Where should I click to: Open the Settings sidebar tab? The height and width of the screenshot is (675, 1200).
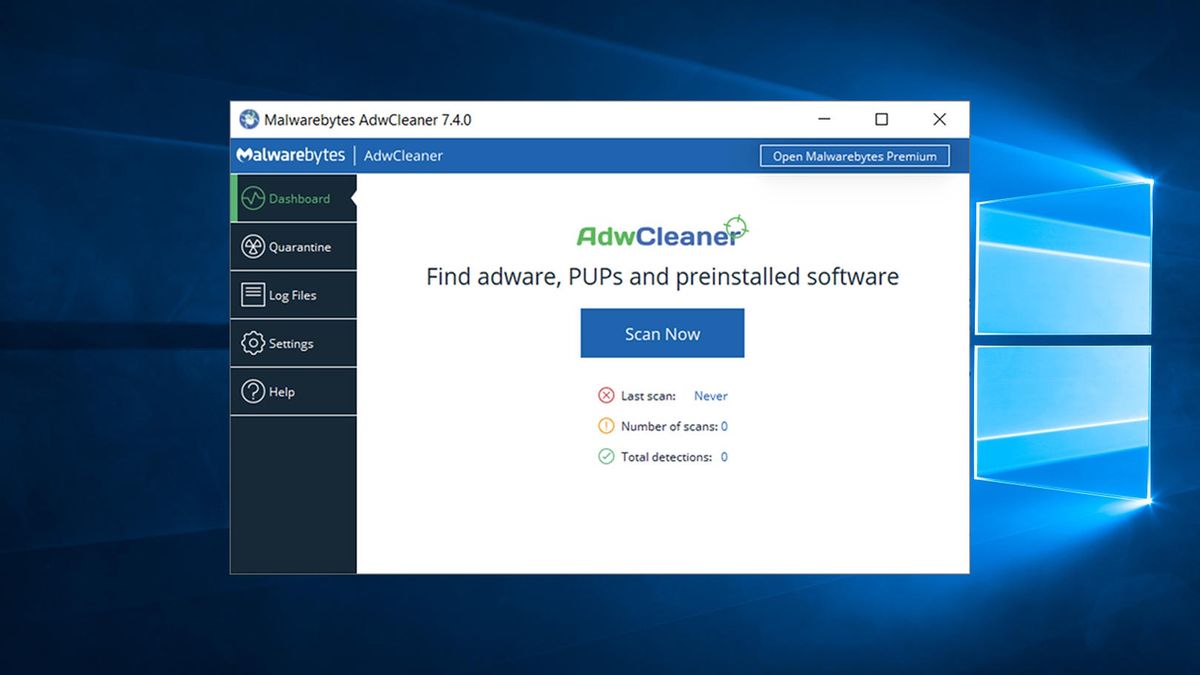coord(294,343)
